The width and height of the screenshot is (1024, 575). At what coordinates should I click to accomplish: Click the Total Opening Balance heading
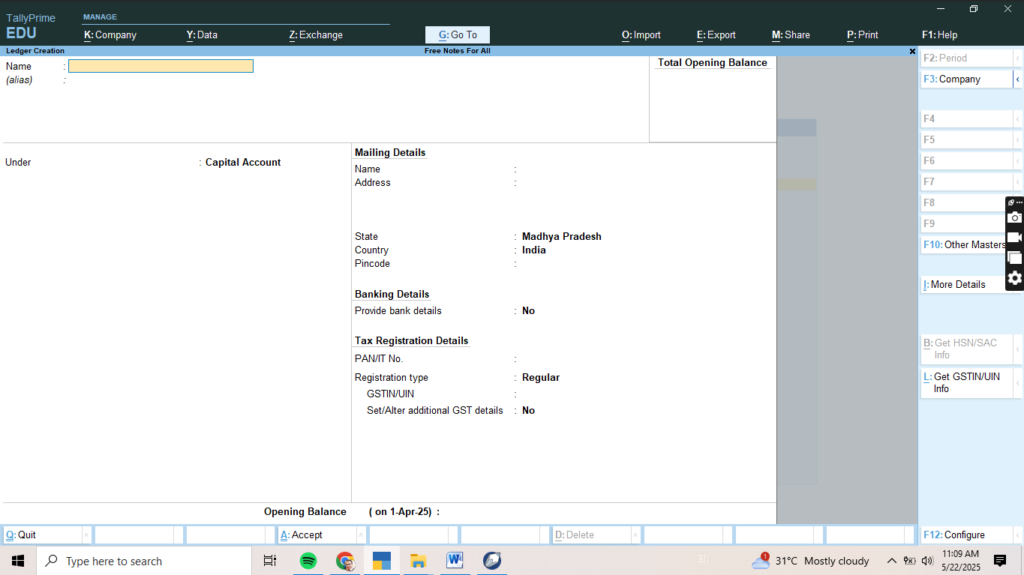click(712, 63)
